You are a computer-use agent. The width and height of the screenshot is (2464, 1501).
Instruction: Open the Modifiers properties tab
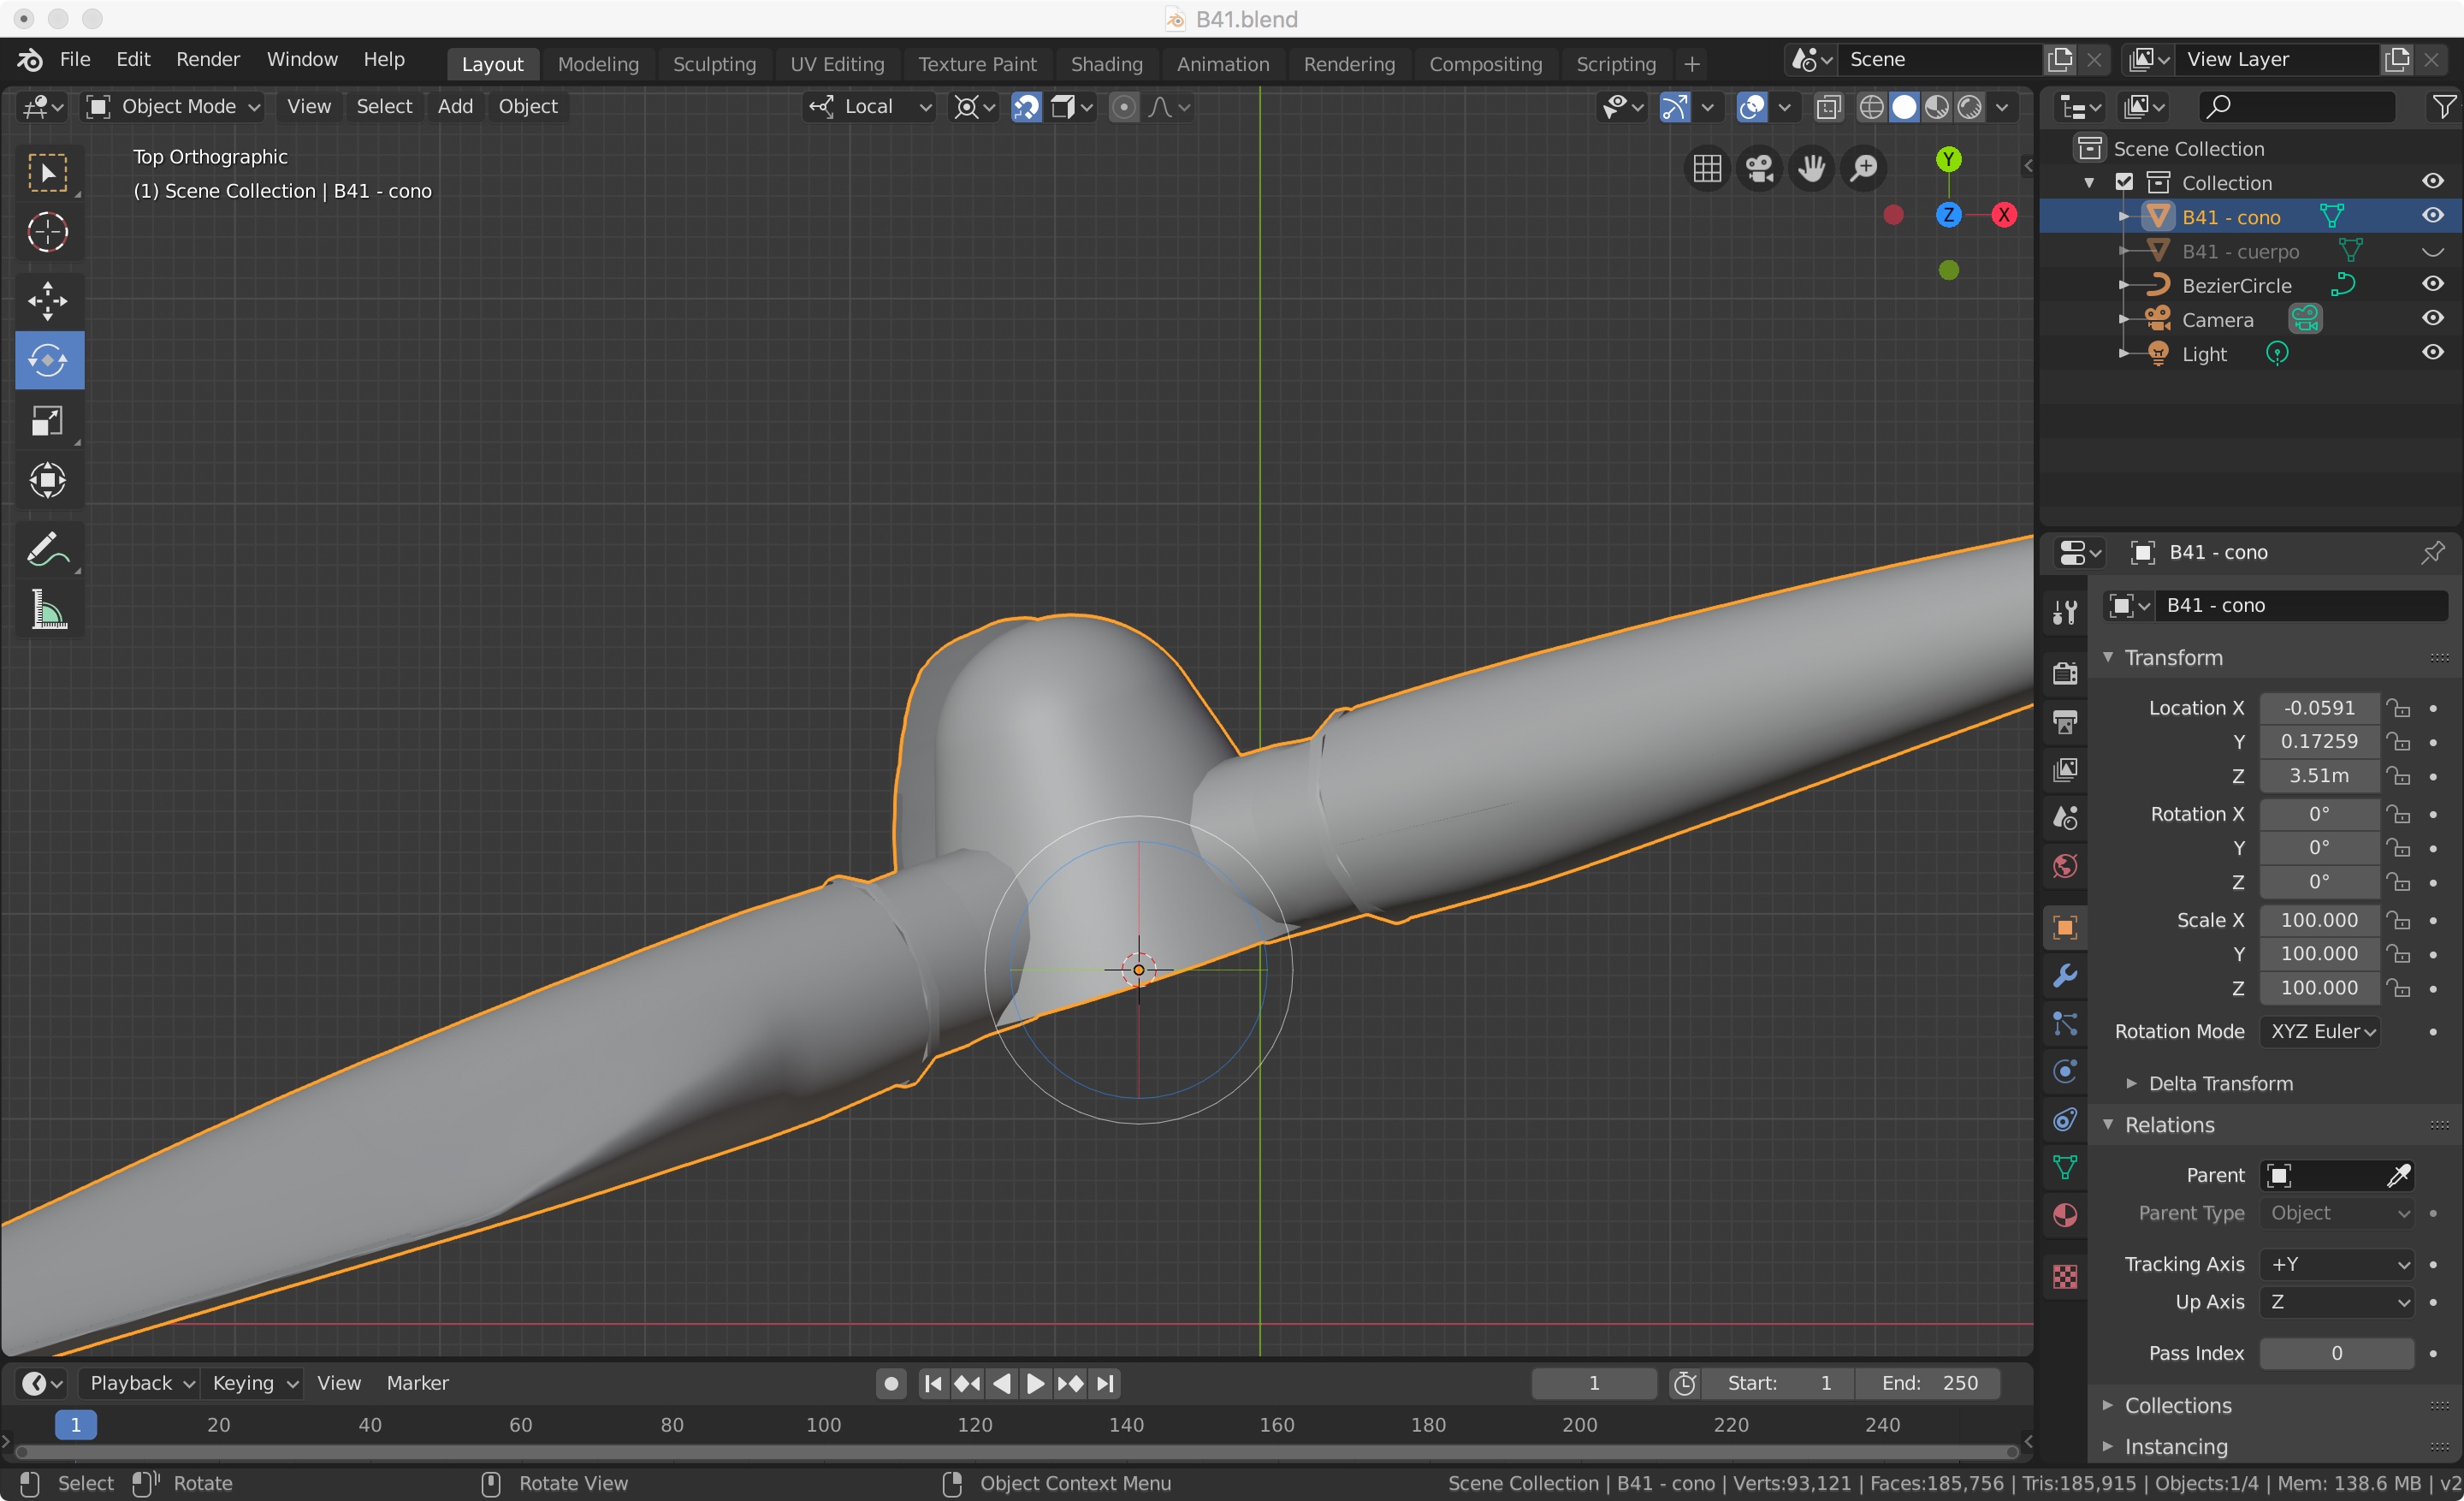tap(2065, 975)
